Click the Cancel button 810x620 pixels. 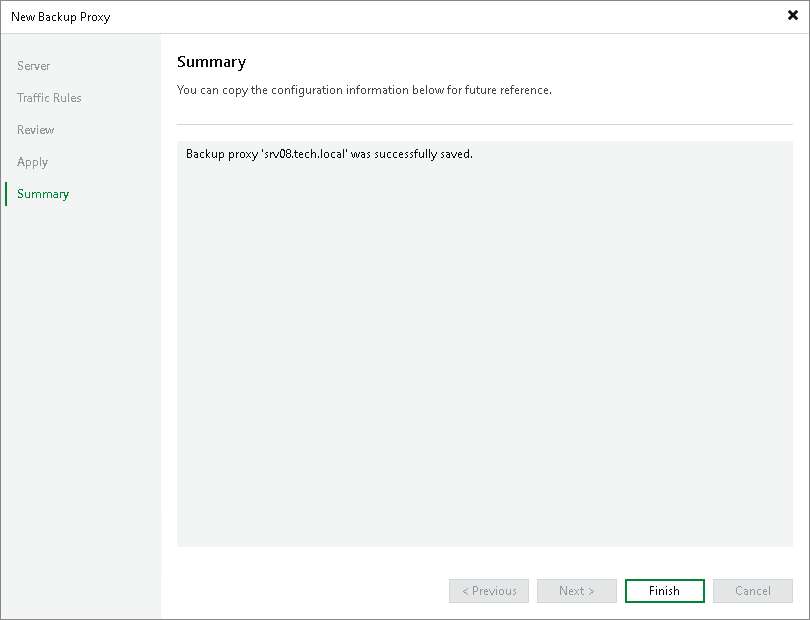753,591
